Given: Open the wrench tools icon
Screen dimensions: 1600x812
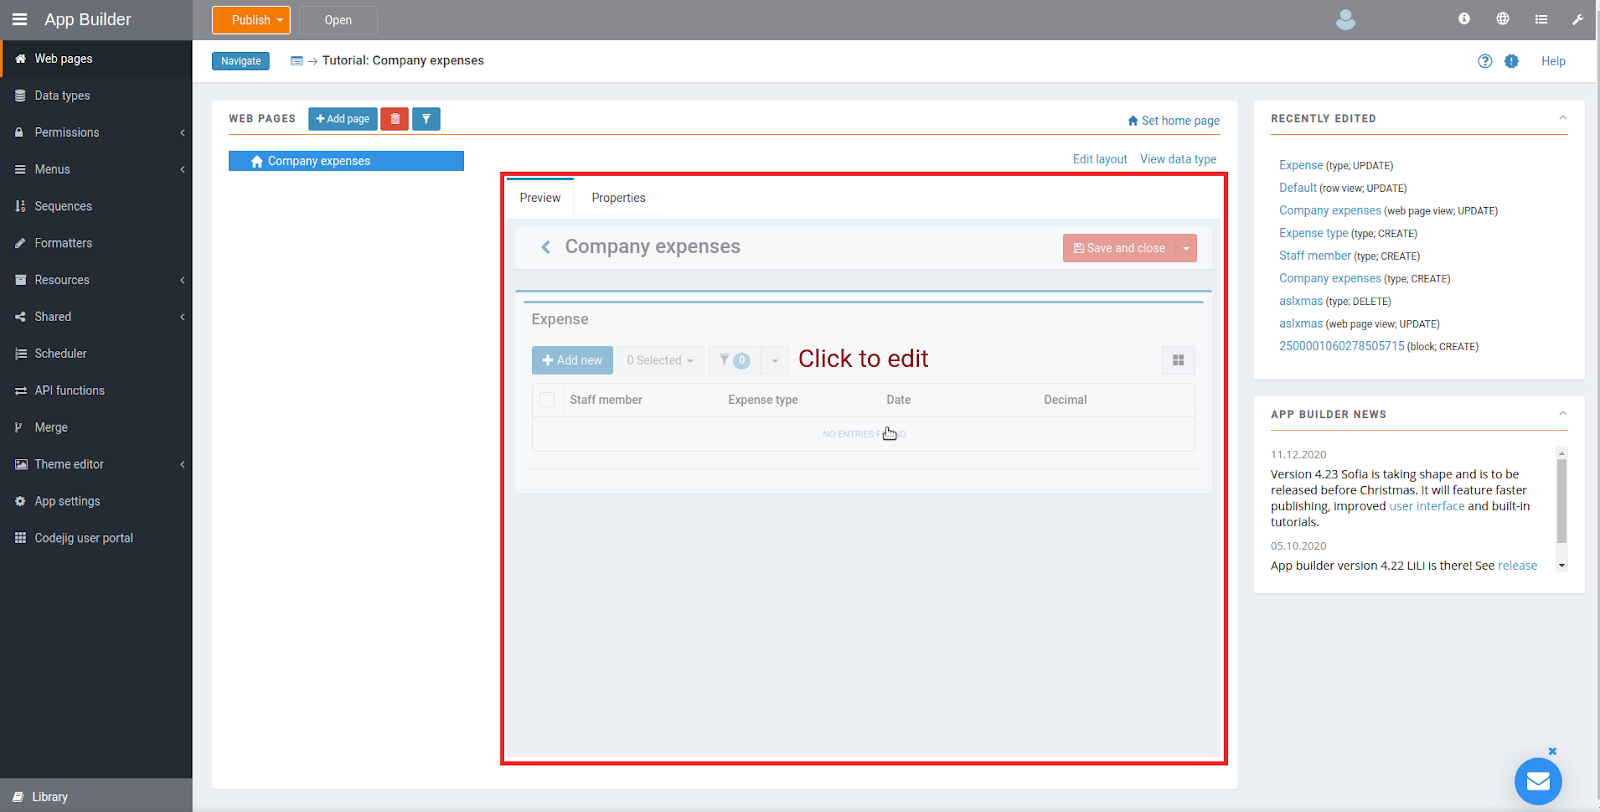Looking at the screenshot, I should pyautogui.click(x=1578, y=19).
